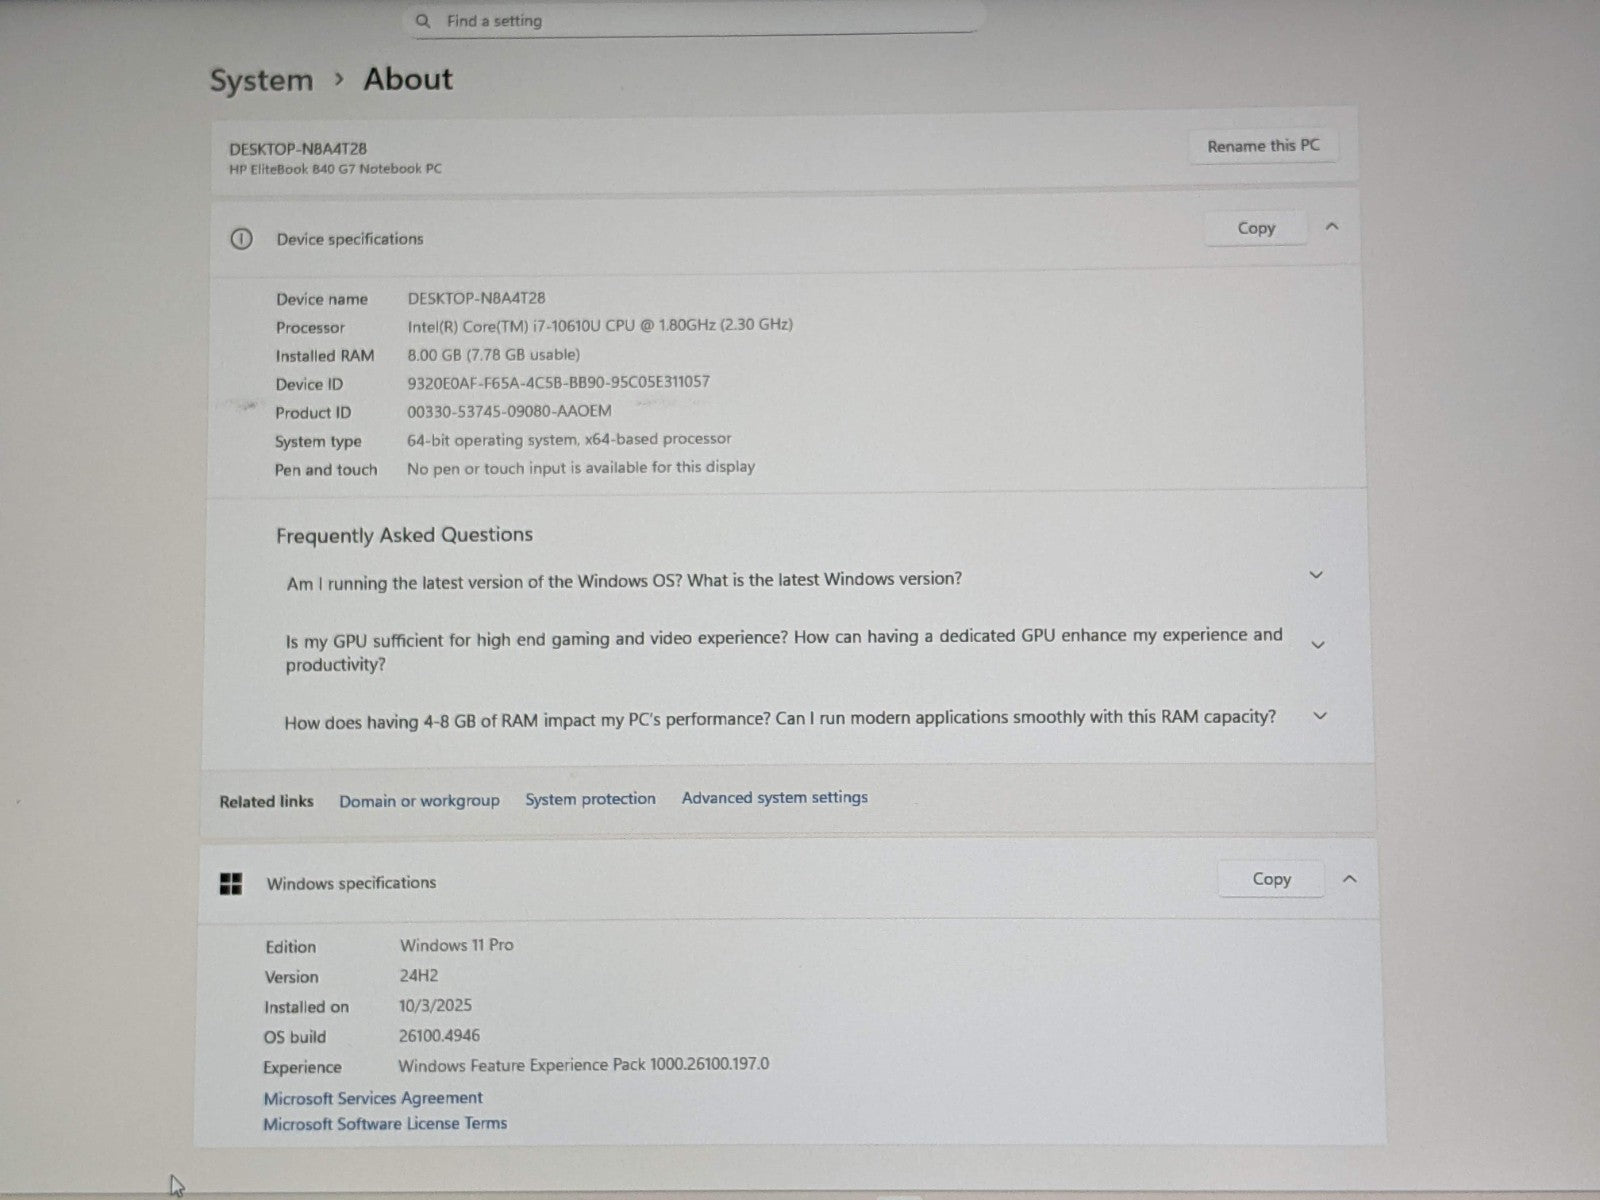The image size is (1600, 1200).
Task: Open the Domain or workgroup link
Action: (x=419, y=801)
